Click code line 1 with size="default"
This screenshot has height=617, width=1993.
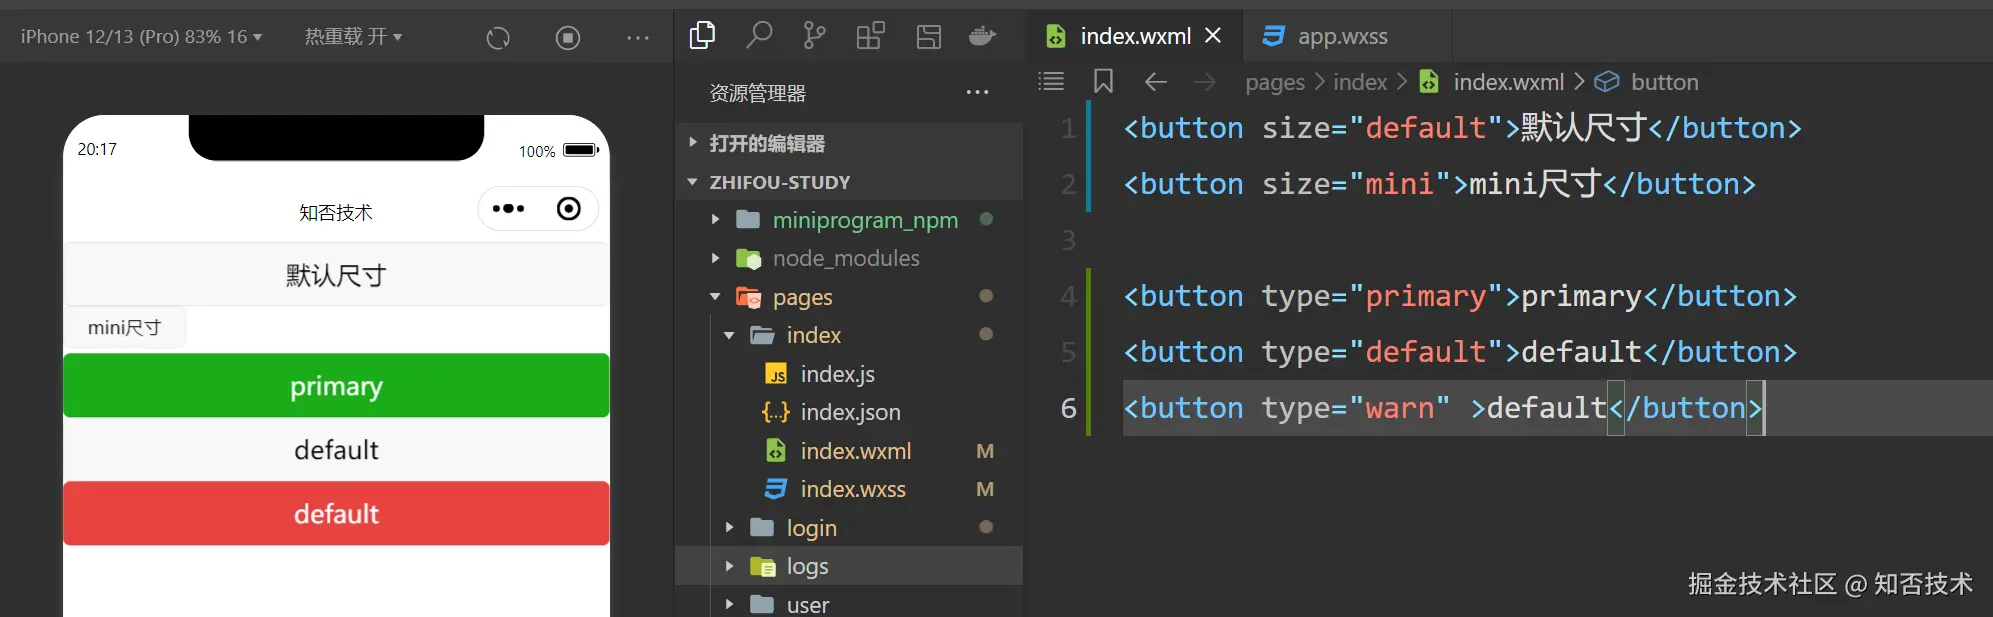click(1462, 128)
